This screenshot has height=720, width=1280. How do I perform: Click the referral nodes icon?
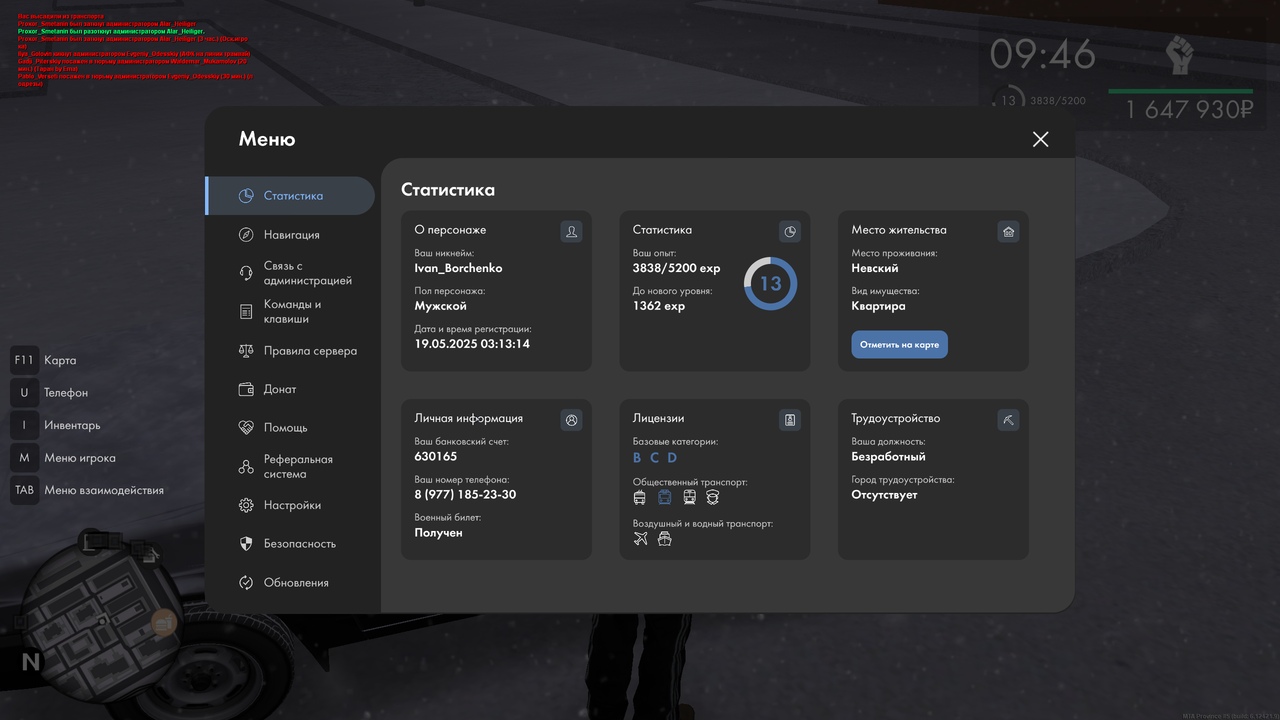[x=246, y=467]
